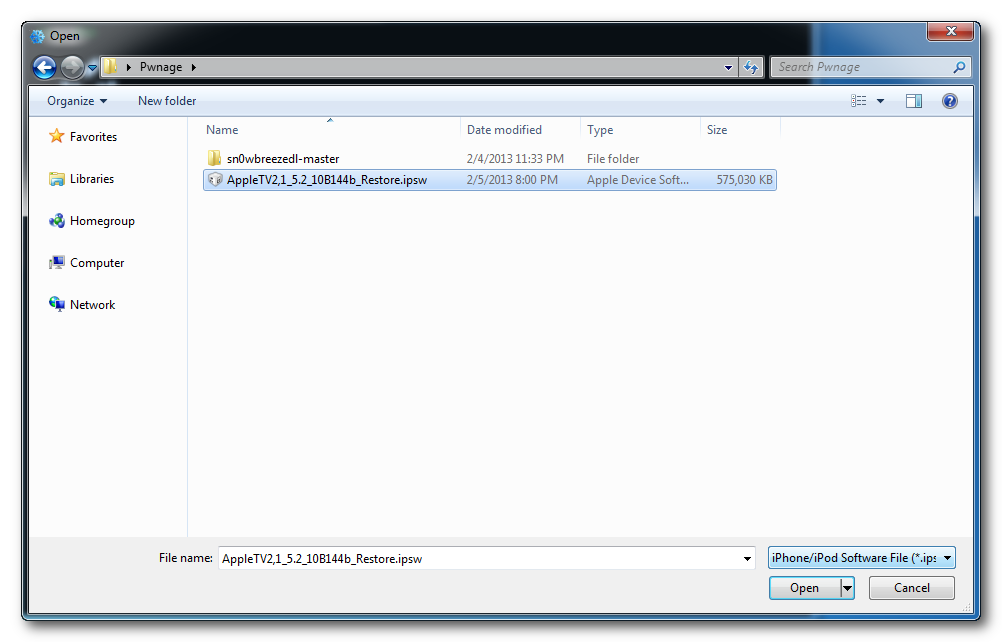Click the magnifier search icon
The height and width of the screenshot is (642, 1002).
click(x=959, y=67)
